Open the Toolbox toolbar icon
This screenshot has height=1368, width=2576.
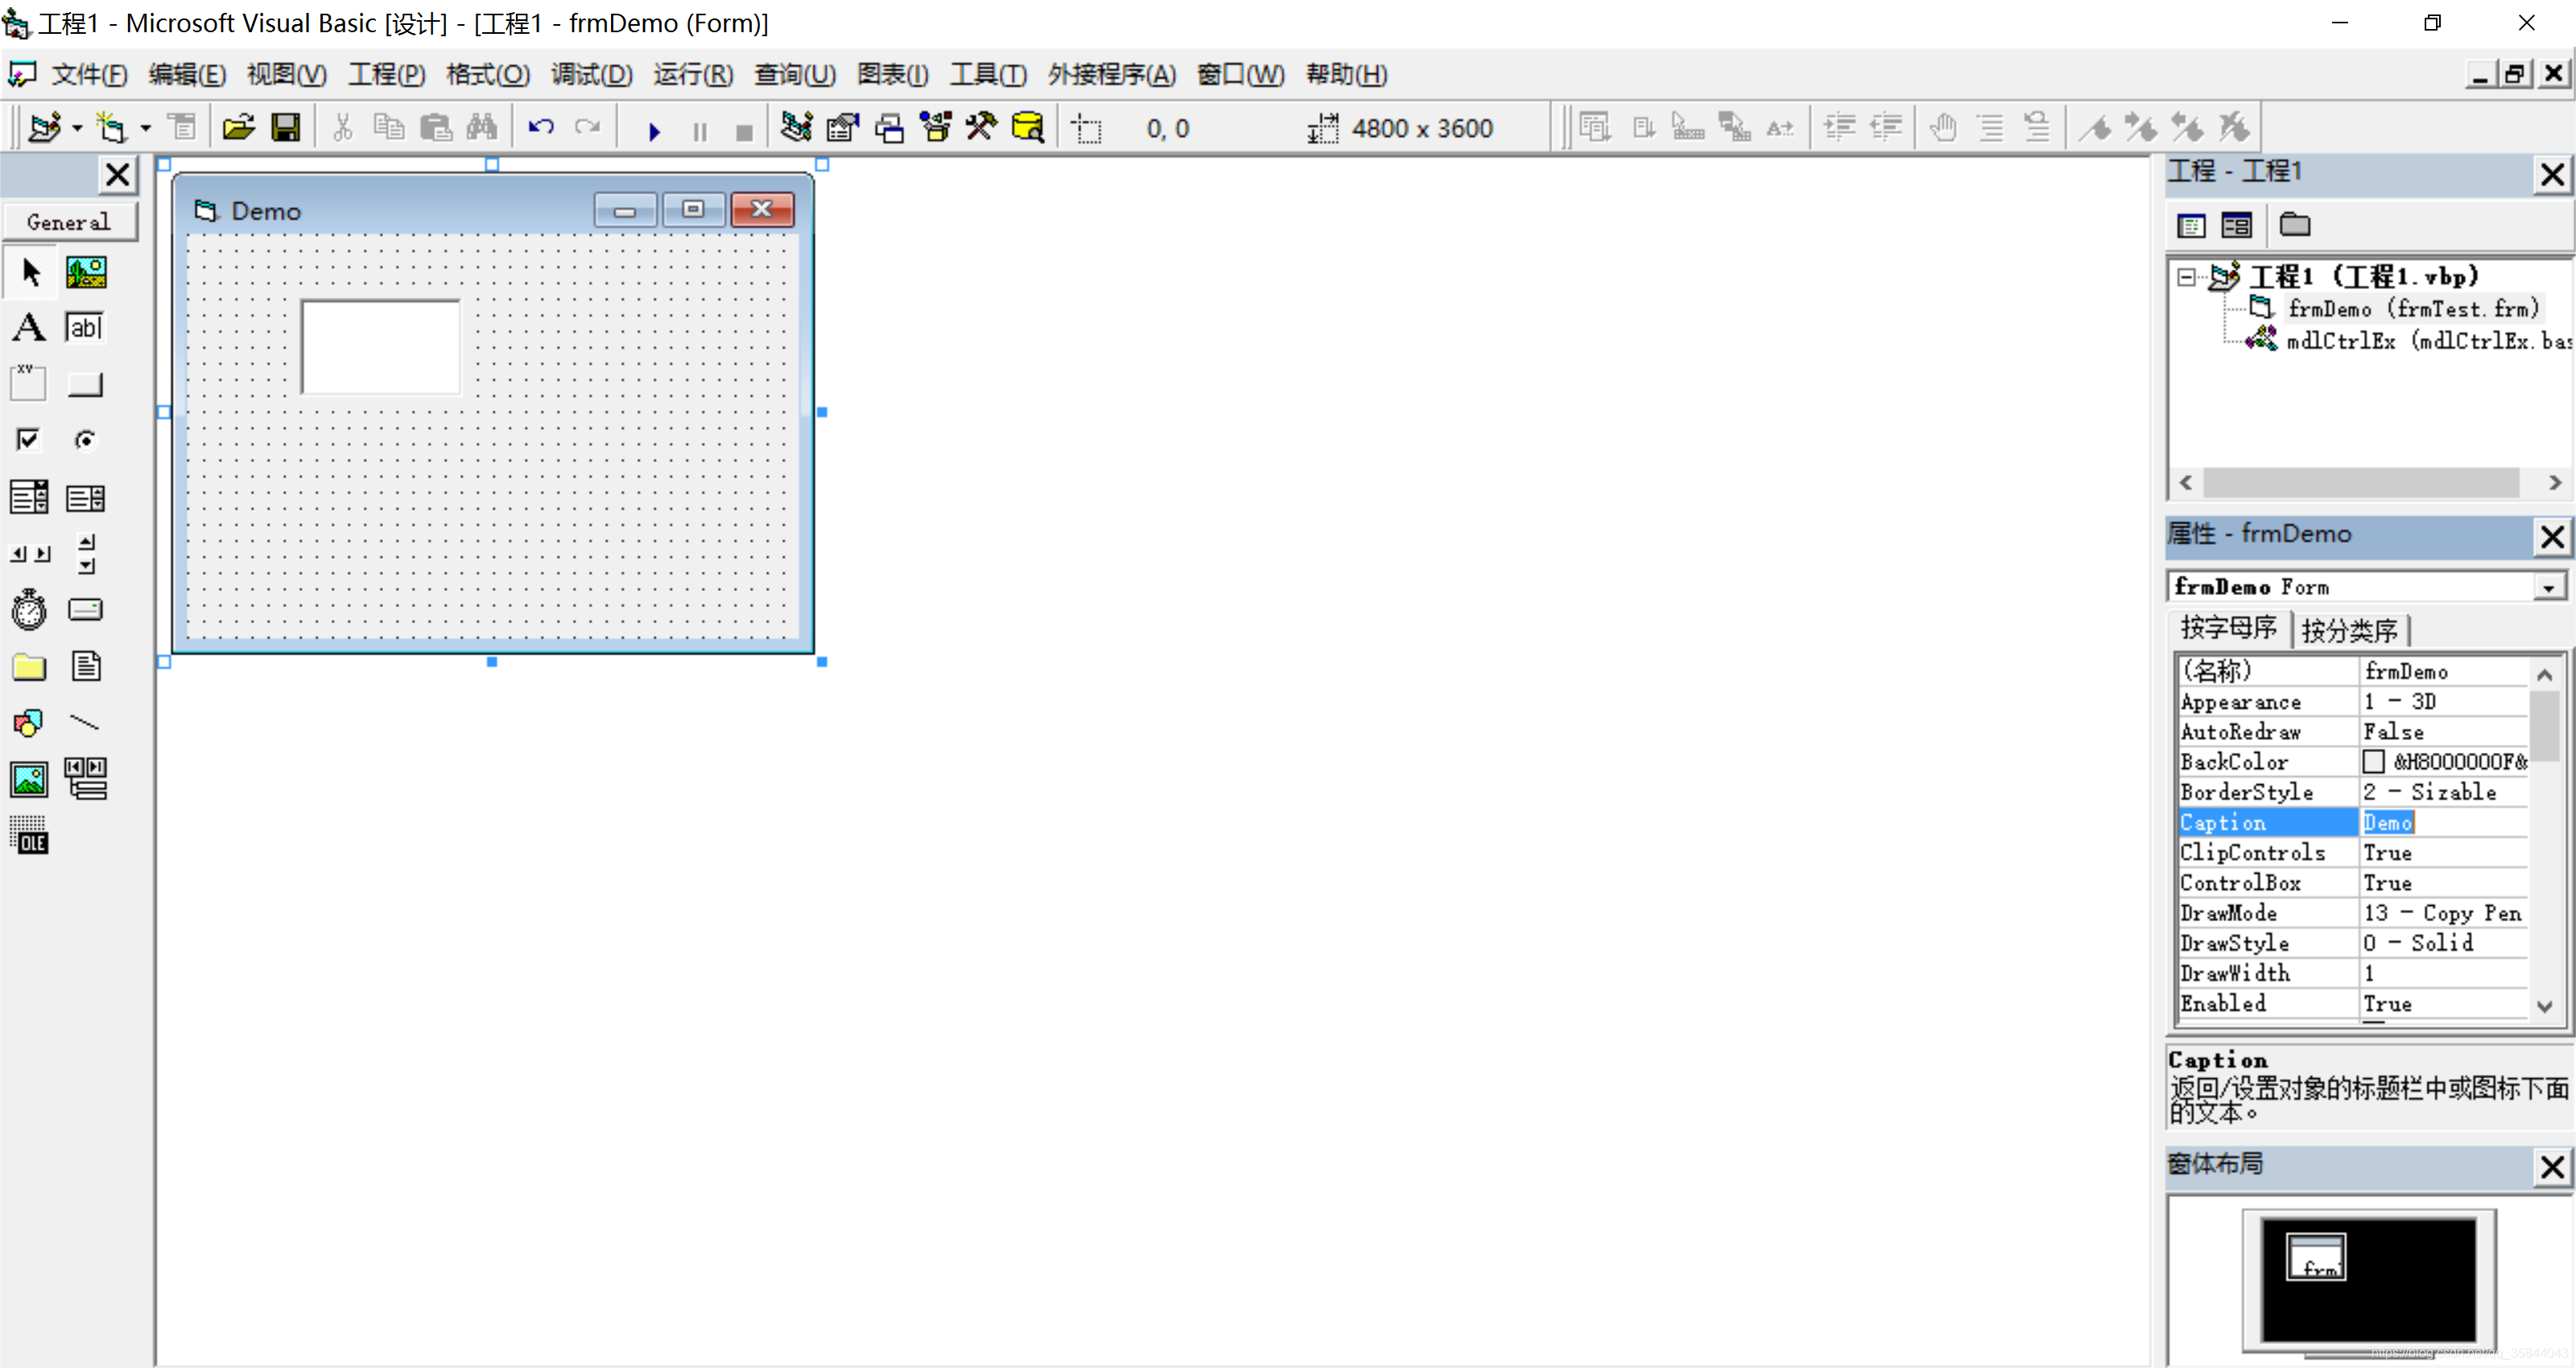coord(981,128)
